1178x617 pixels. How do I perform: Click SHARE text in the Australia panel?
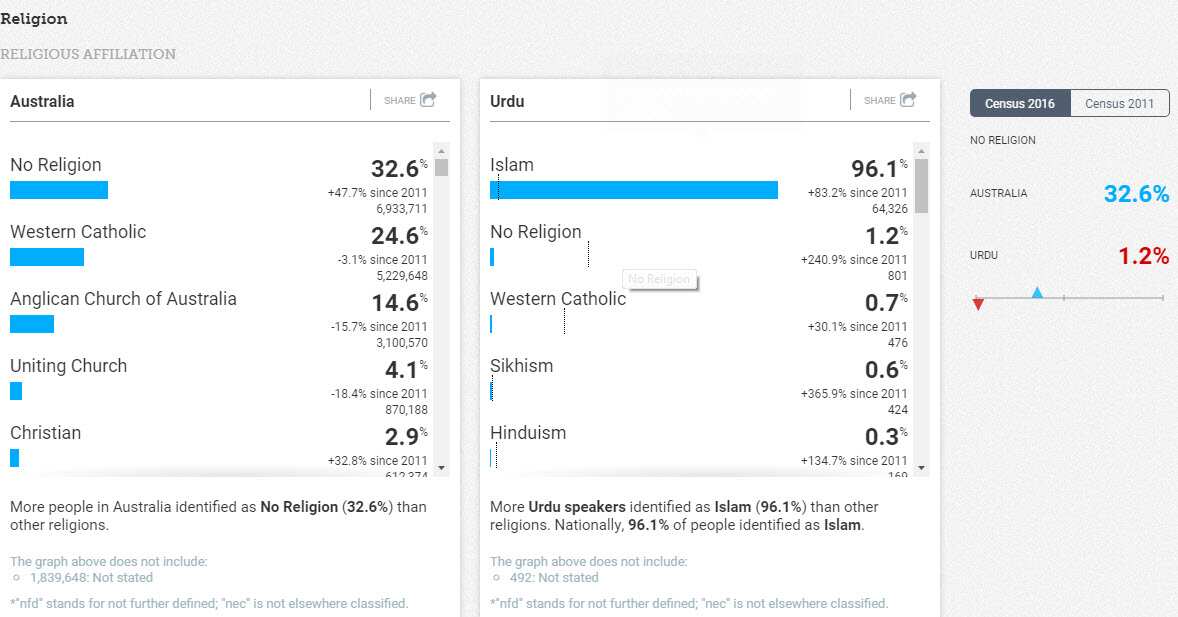(399, 101)
